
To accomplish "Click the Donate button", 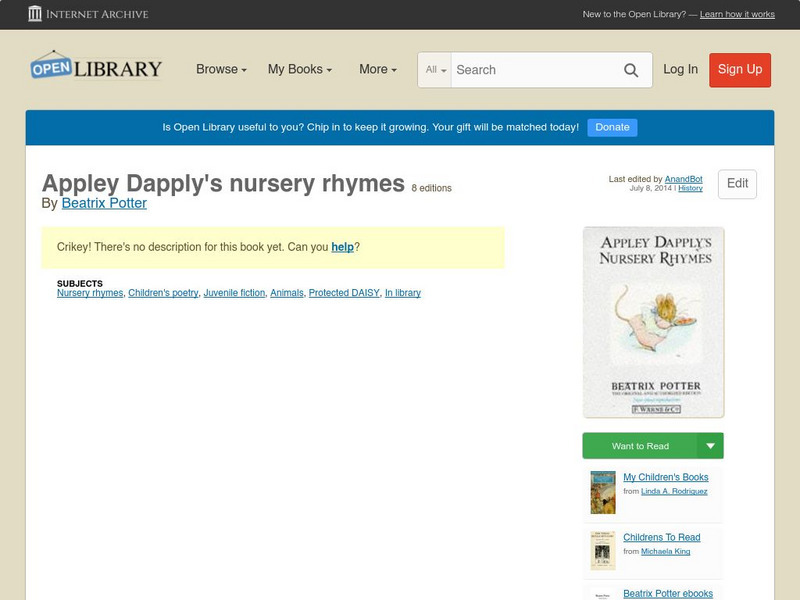I will pyautogui.click(x=611, y=127).
